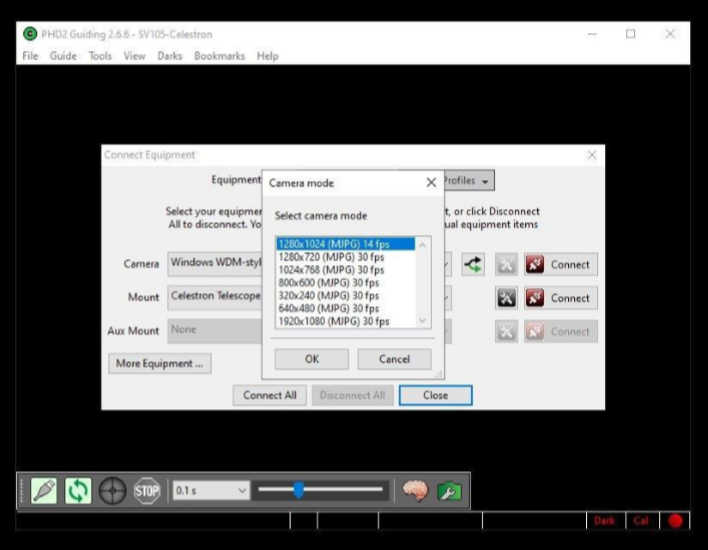
Task: Click Connect button for Camera
Action: 561,264
